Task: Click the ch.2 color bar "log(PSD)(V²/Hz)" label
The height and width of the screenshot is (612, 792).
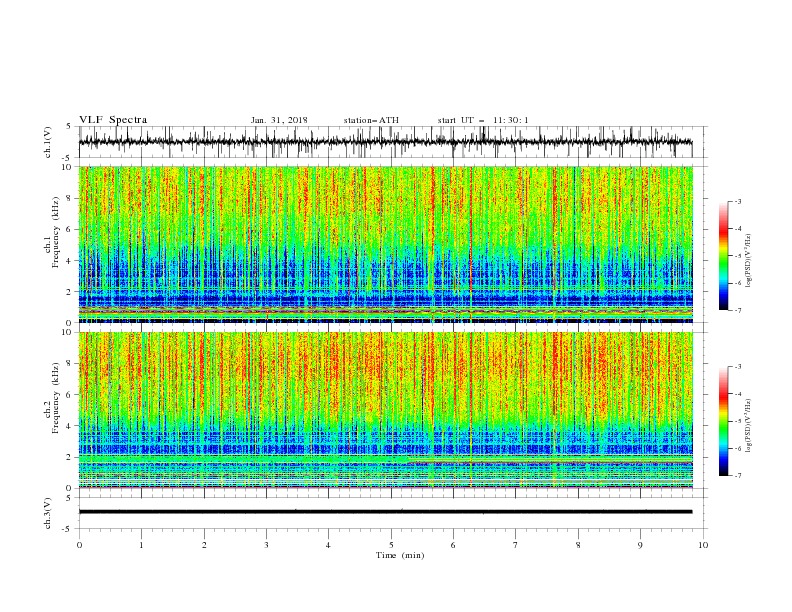Action: [749, 426]
